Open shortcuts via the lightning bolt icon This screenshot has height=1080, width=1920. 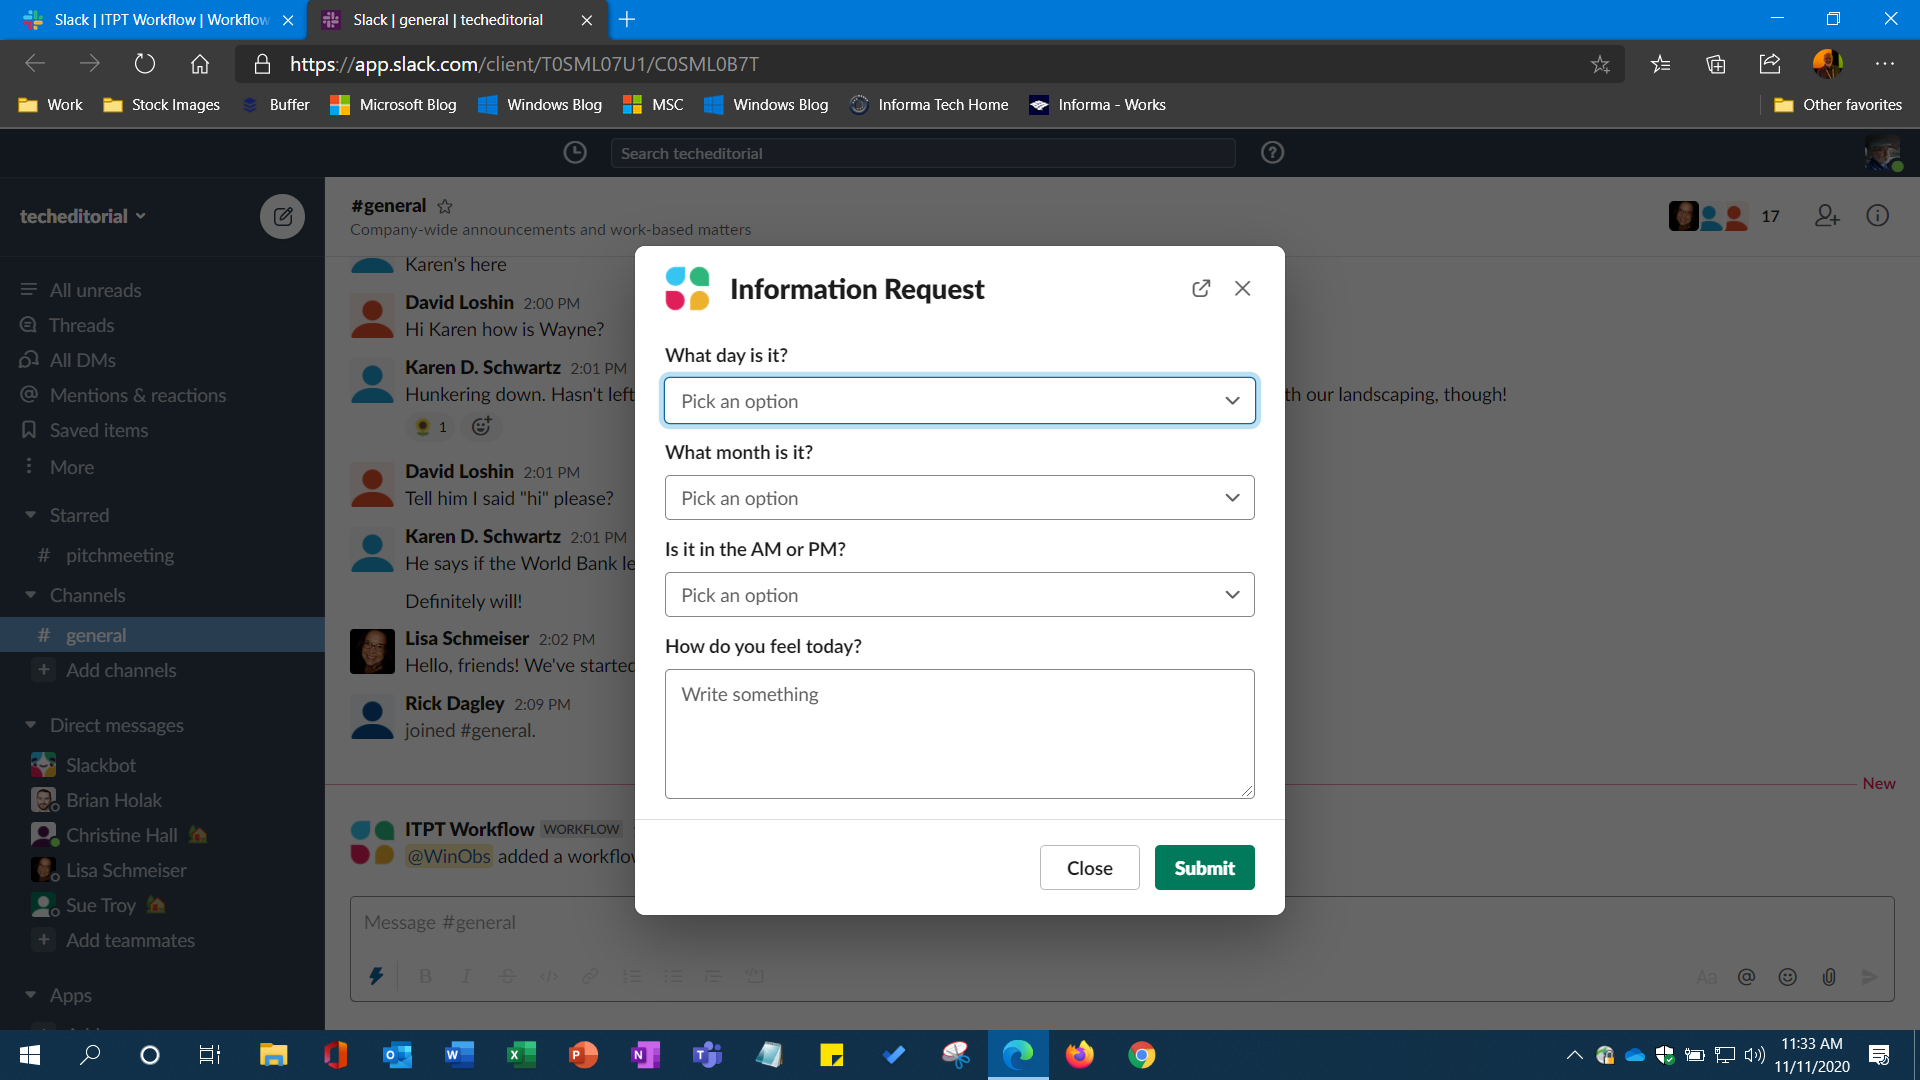[x=377, y=976]
